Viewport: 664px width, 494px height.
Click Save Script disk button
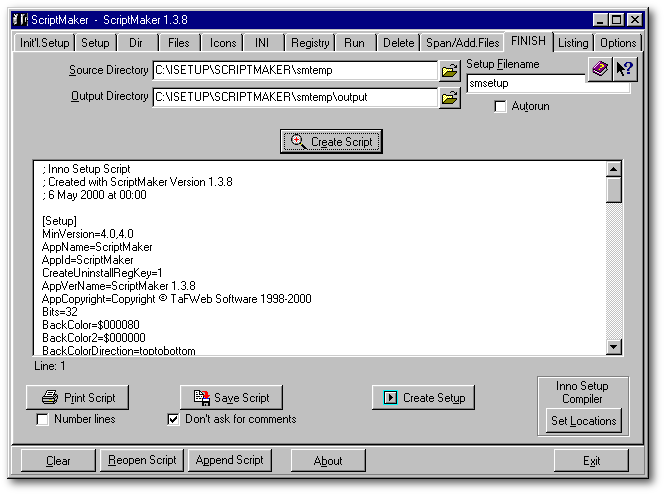pyautogui.click(x=231, y=397)
